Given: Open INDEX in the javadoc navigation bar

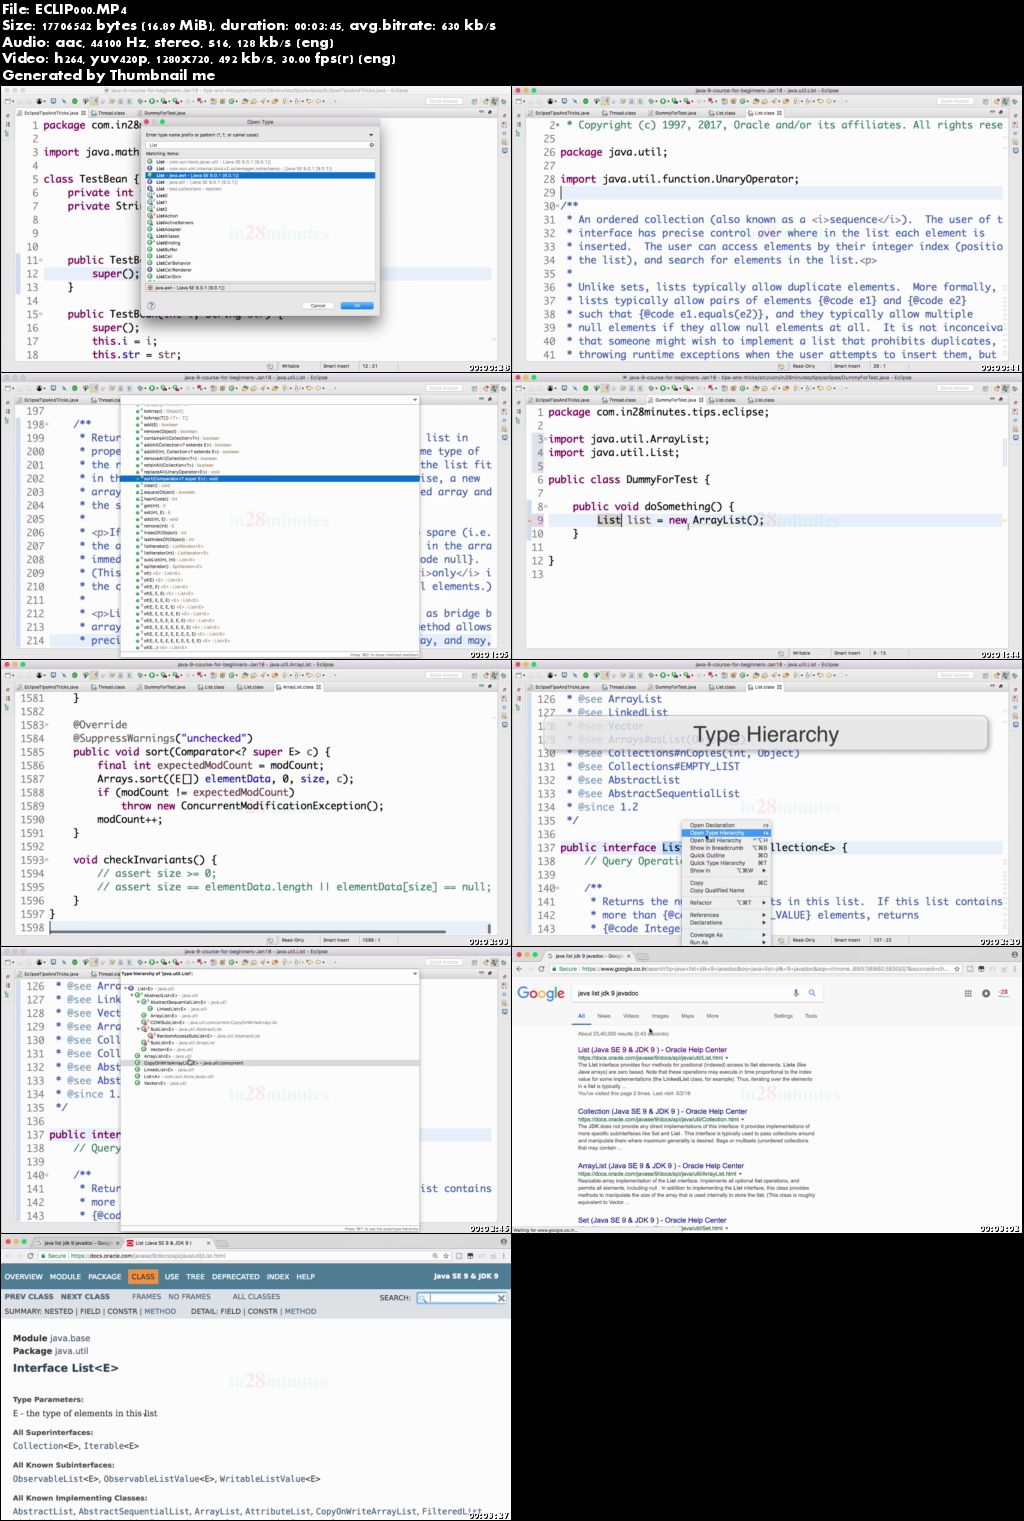Looking at the screenshot, I should (278, 1277).
